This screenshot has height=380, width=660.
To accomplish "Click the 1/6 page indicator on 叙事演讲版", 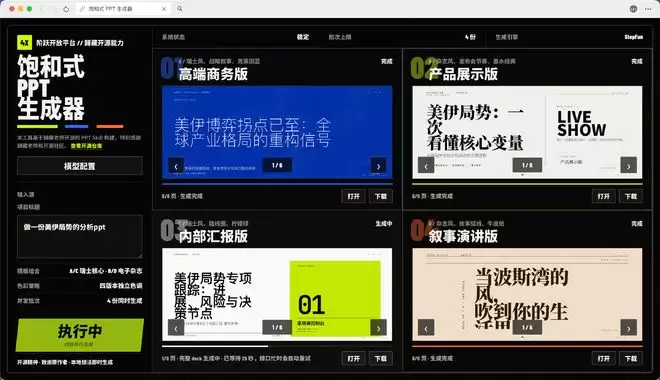I will 527,327.
